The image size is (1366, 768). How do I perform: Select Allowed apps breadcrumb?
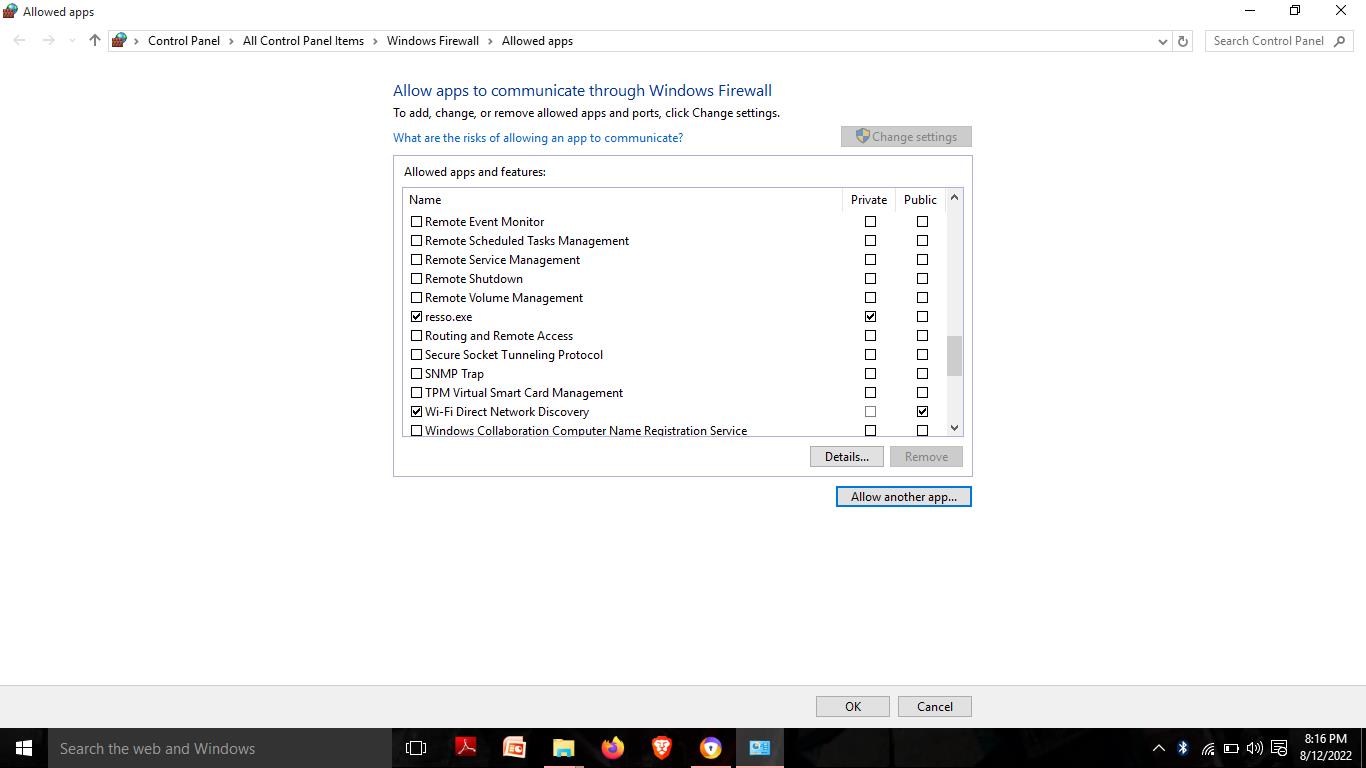pyautogui.click(x=537, y=41)
